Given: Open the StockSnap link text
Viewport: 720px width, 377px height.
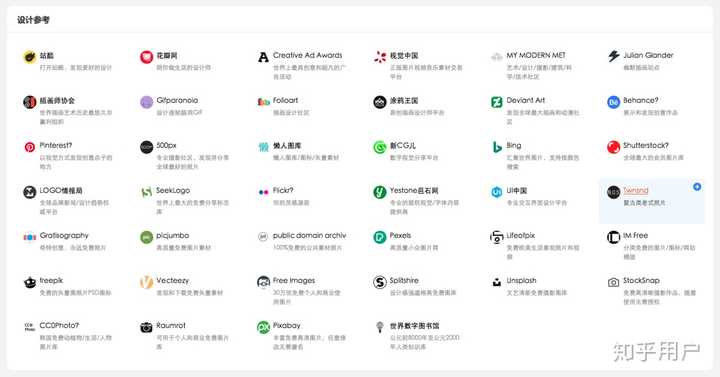Looking at the screenshot, I should click(641, 280).
